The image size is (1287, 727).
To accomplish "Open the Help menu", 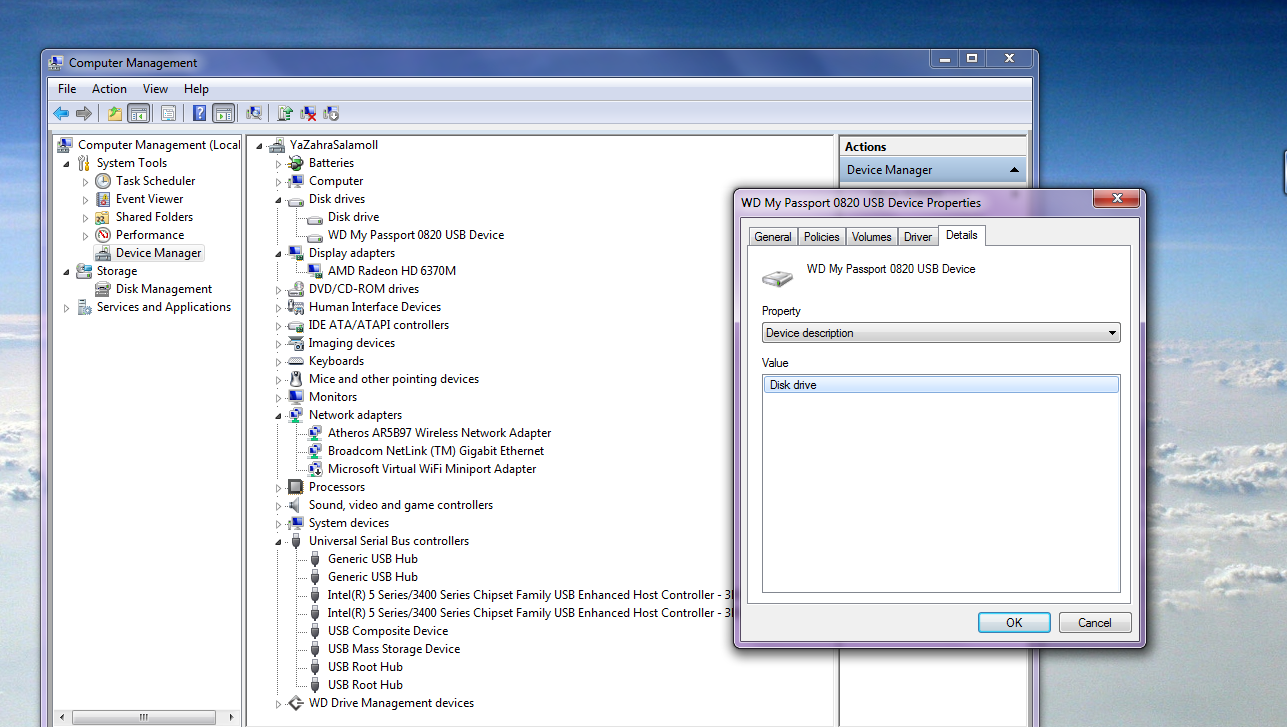I will click(196, 89).
